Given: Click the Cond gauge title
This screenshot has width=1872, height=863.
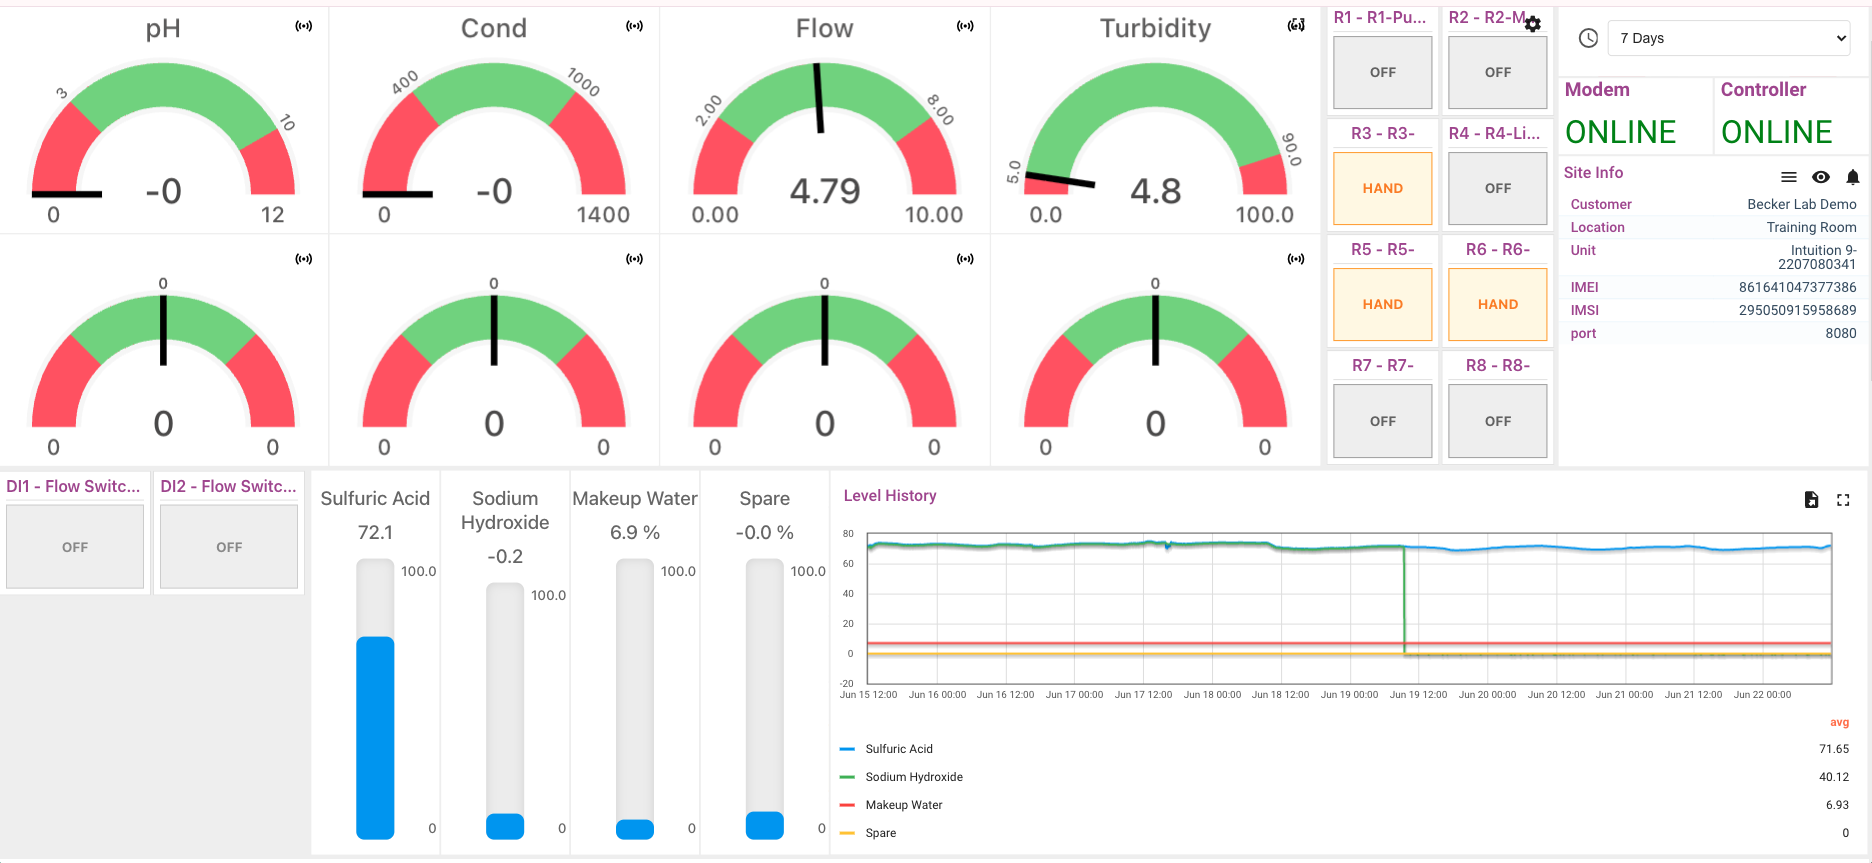Looking at the screenshot, I should (494, 28).
